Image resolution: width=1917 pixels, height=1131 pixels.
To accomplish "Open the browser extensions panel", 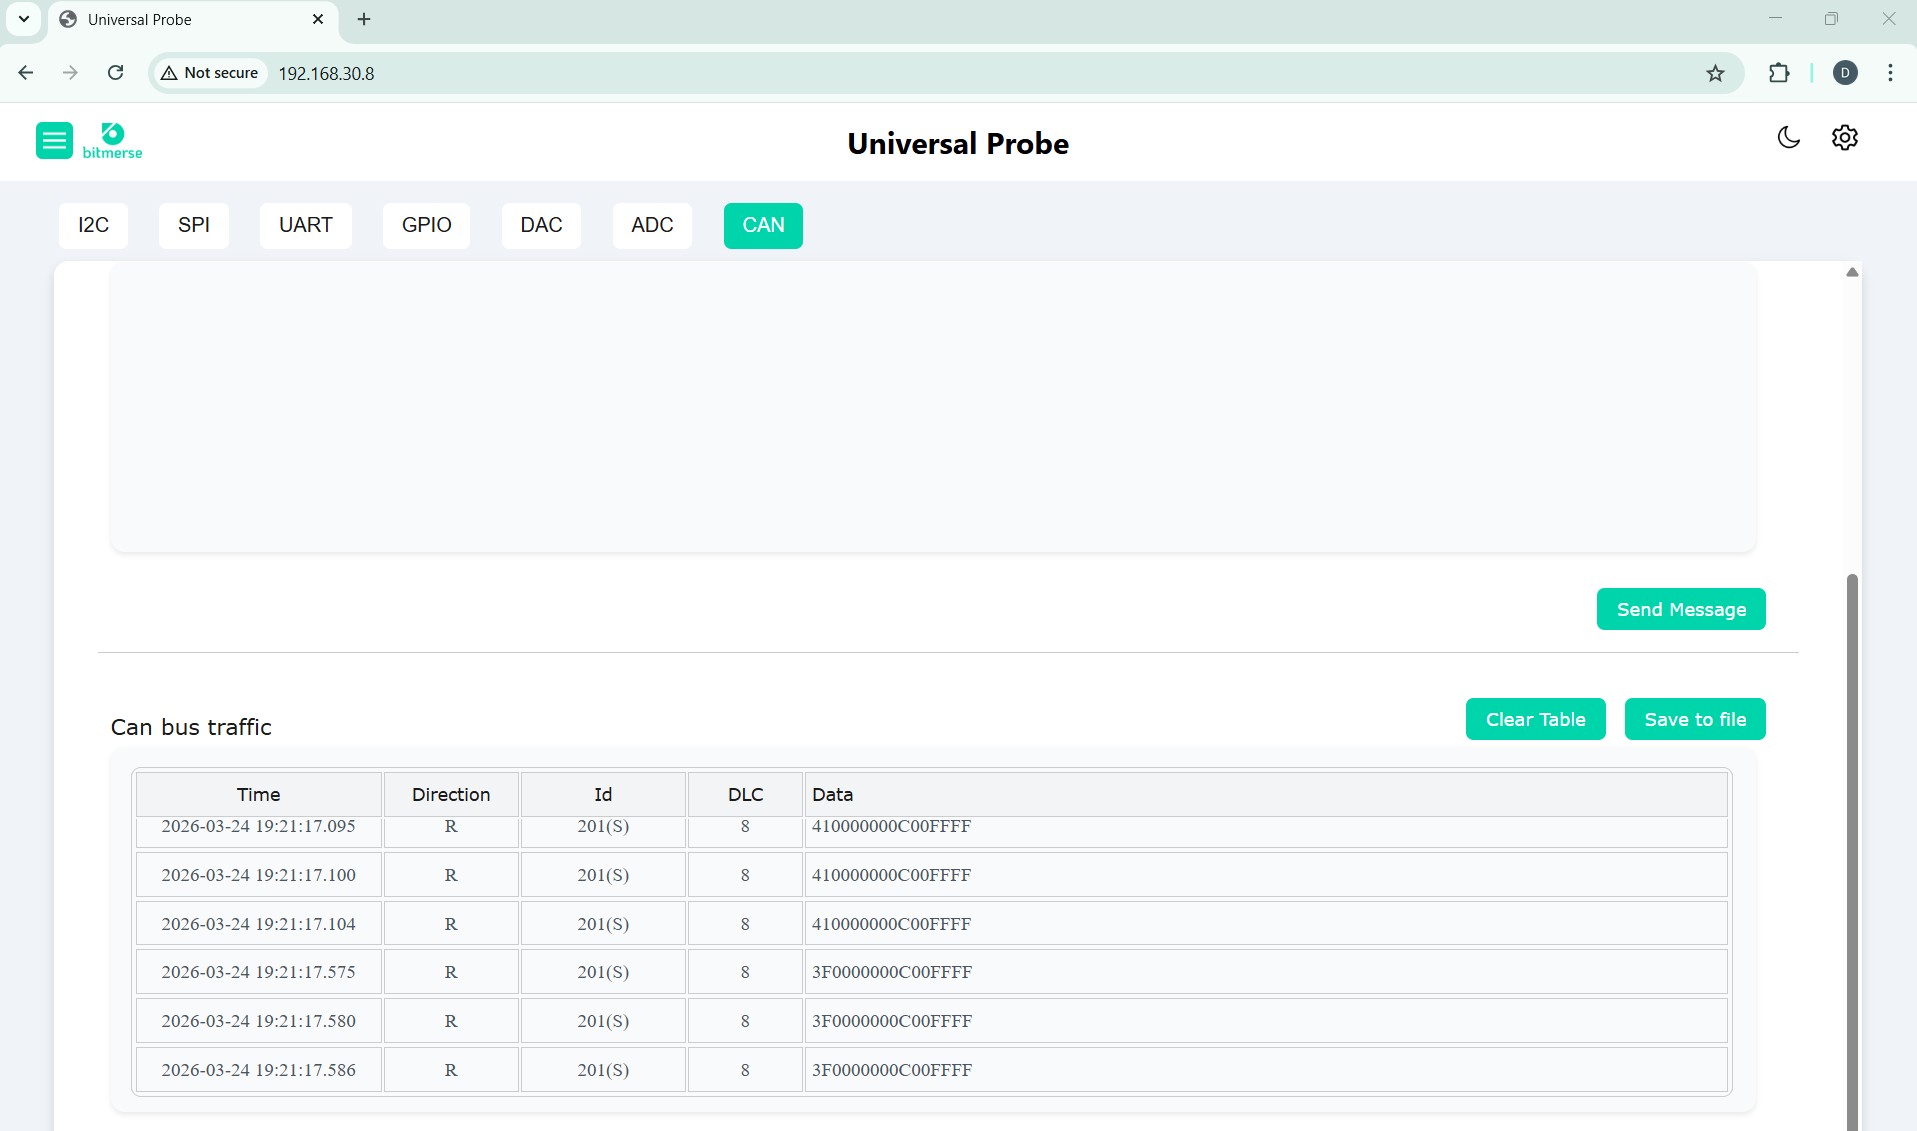I will 1779,72.
